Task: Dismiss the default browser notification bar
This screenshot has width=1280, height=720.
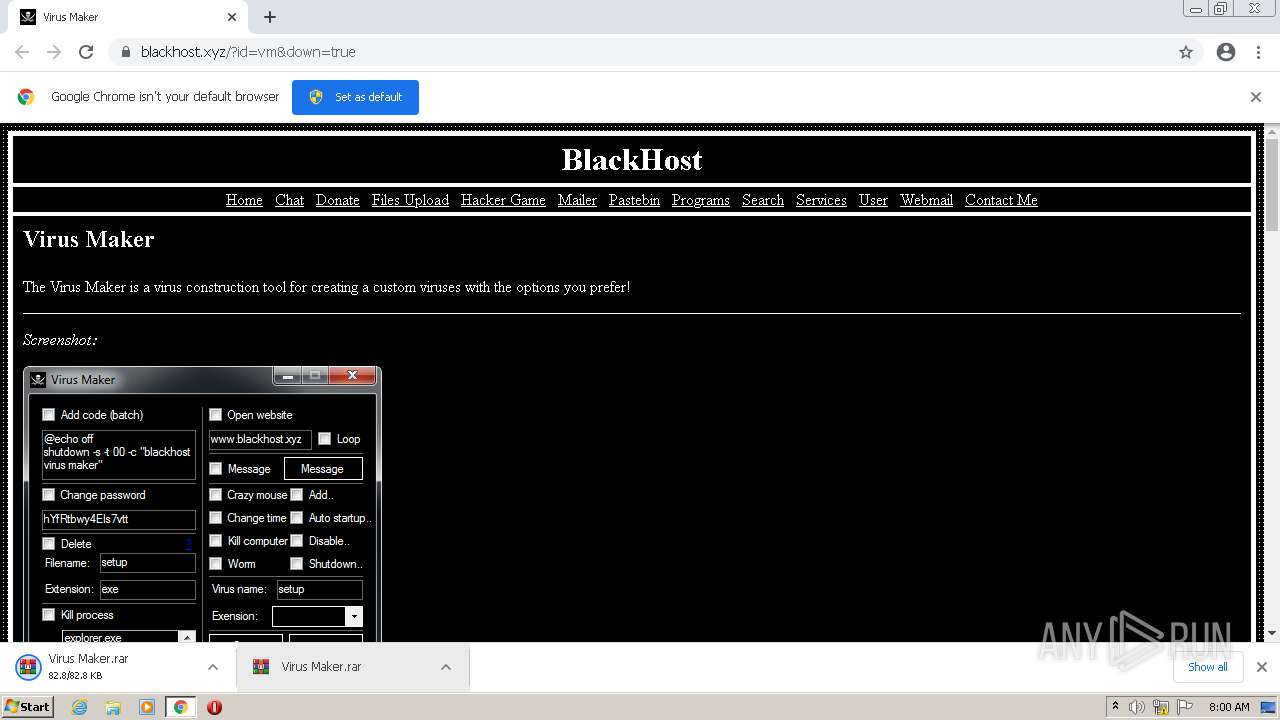Action: tap(1256, 97)
